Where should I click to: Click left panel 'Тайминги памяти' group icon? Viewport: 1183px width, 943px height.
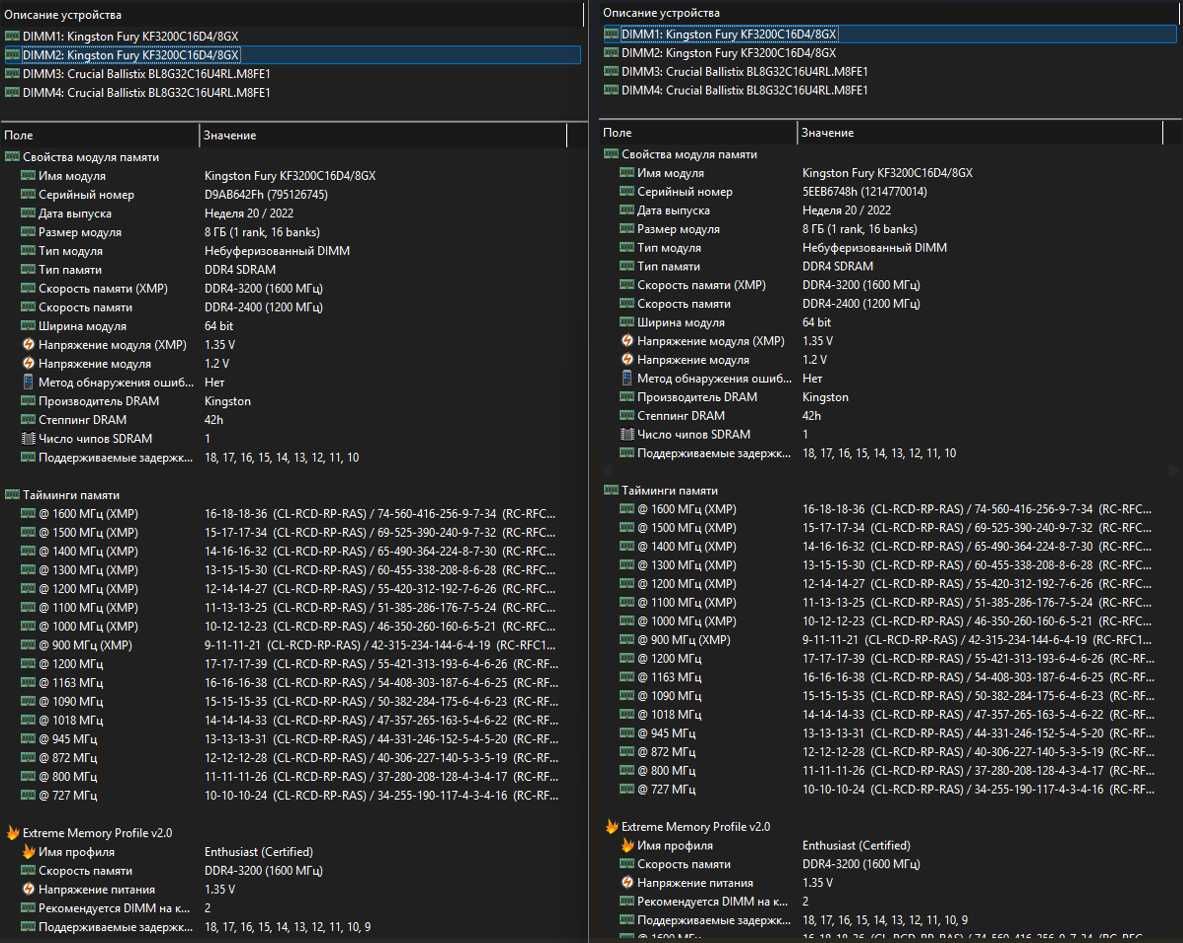click(12, 495)
